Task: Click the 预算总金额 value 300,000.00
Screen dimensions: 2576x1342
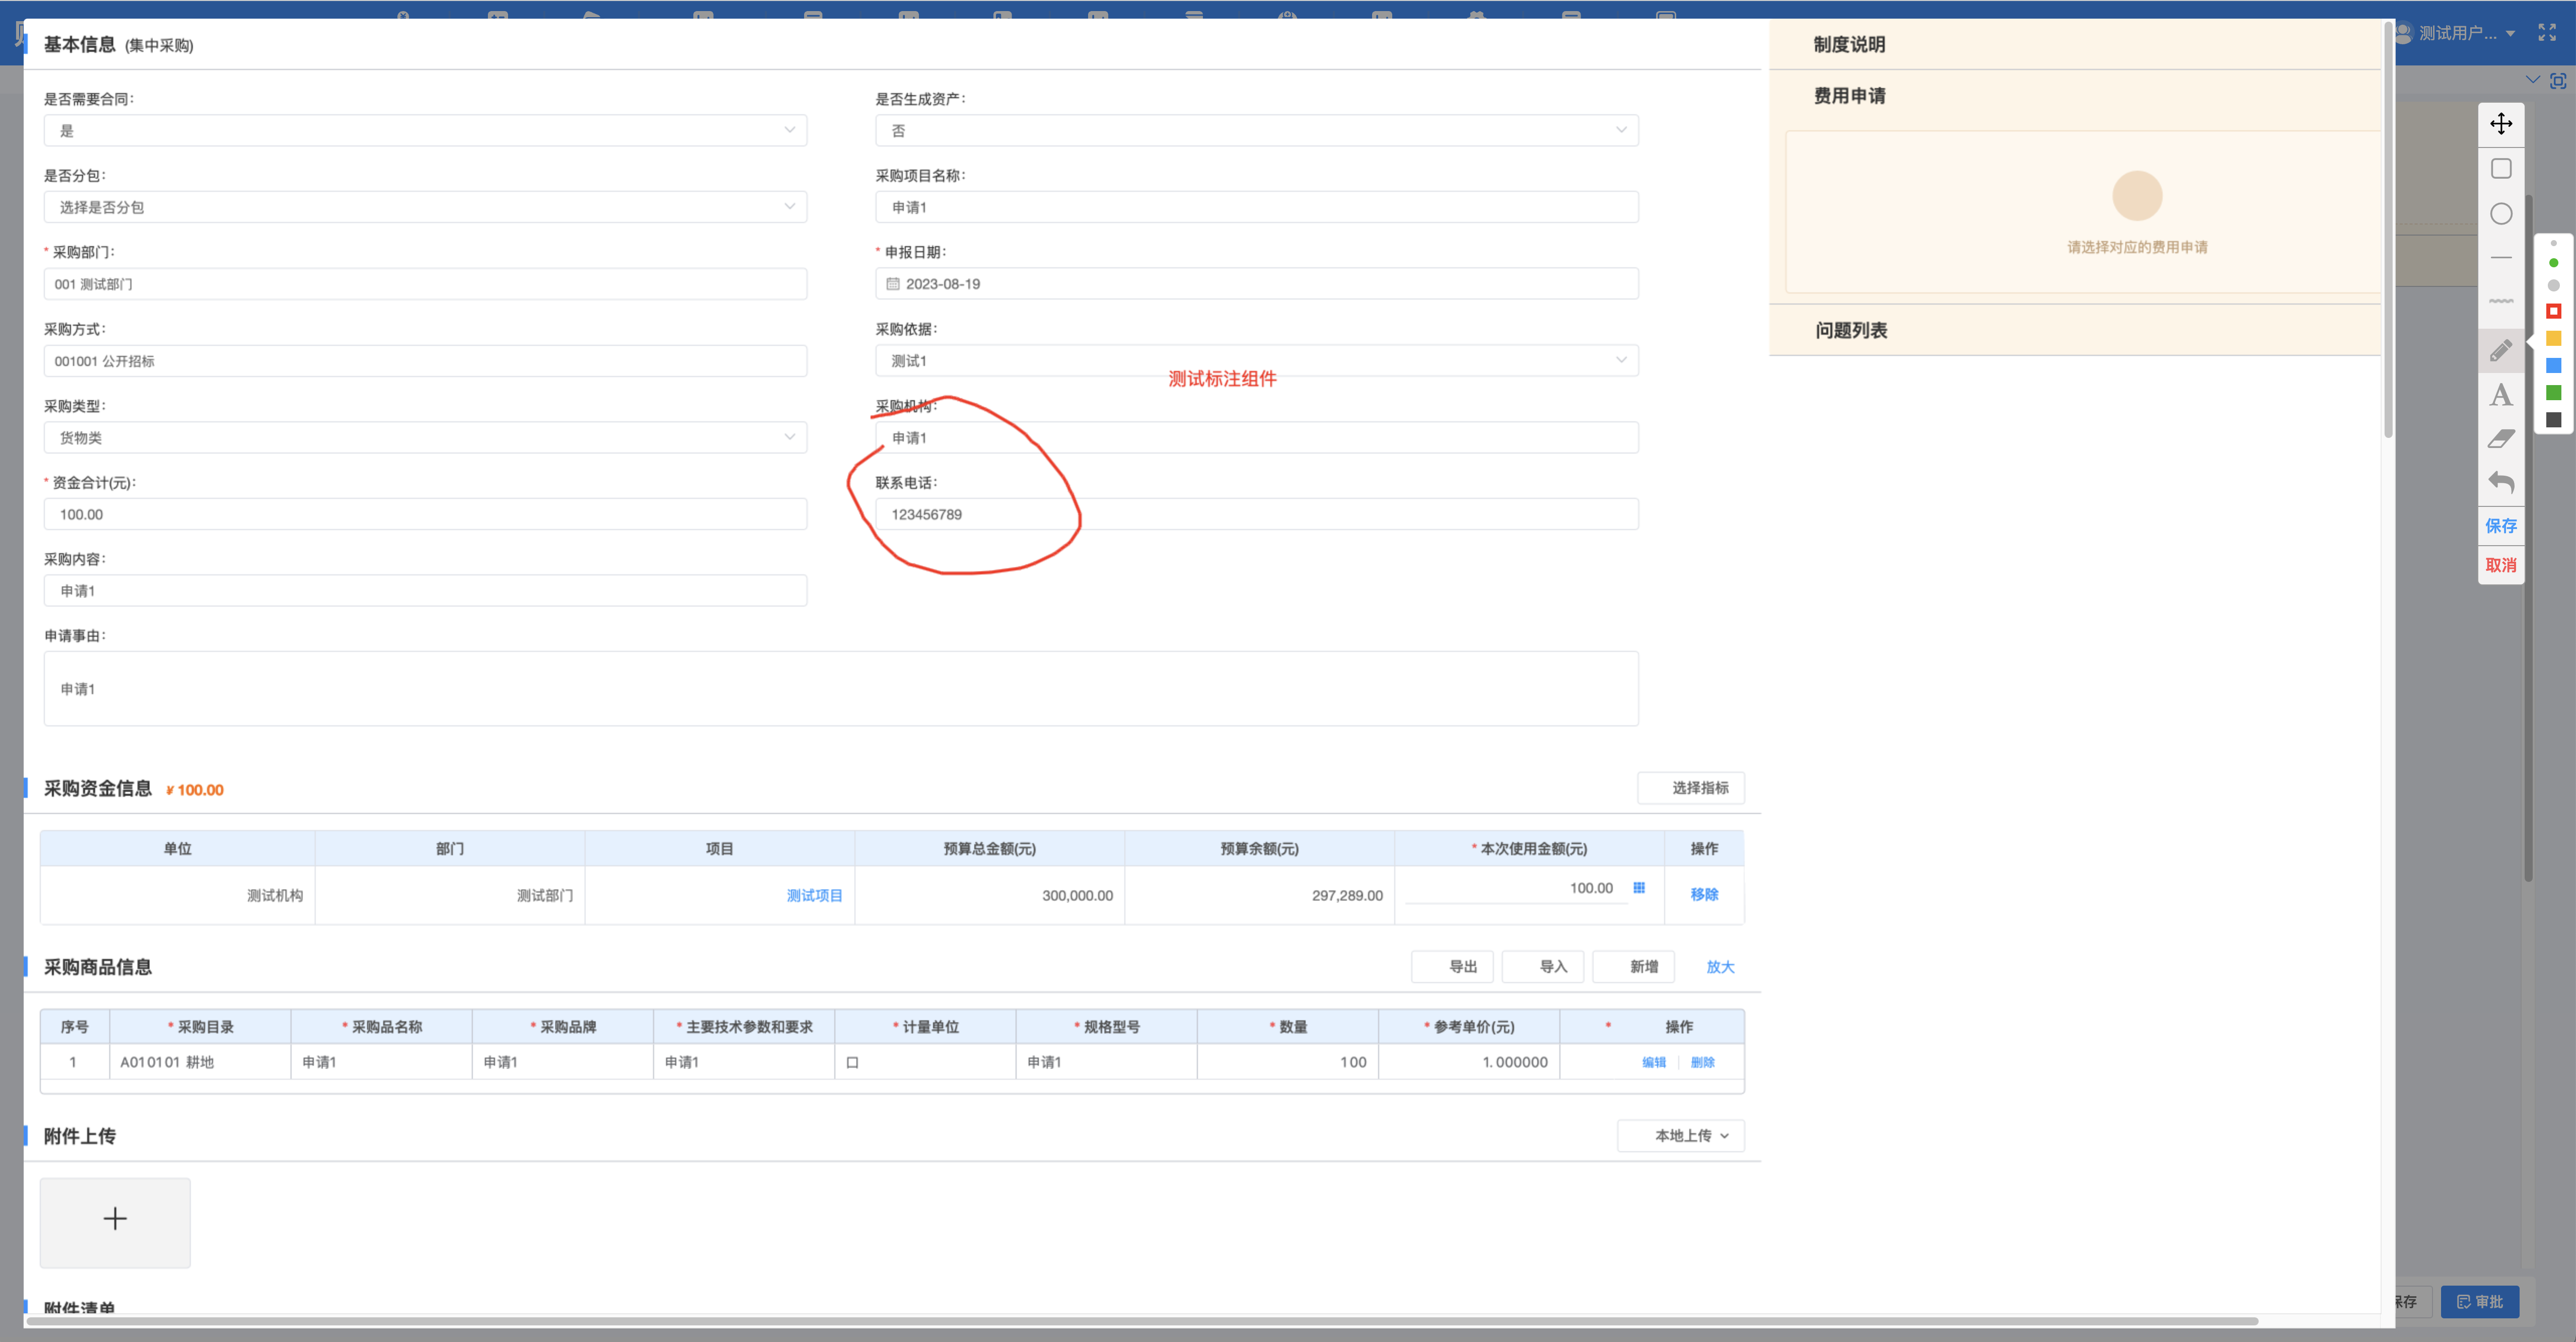Action: pyautogui.click(x=1077, y=895)
